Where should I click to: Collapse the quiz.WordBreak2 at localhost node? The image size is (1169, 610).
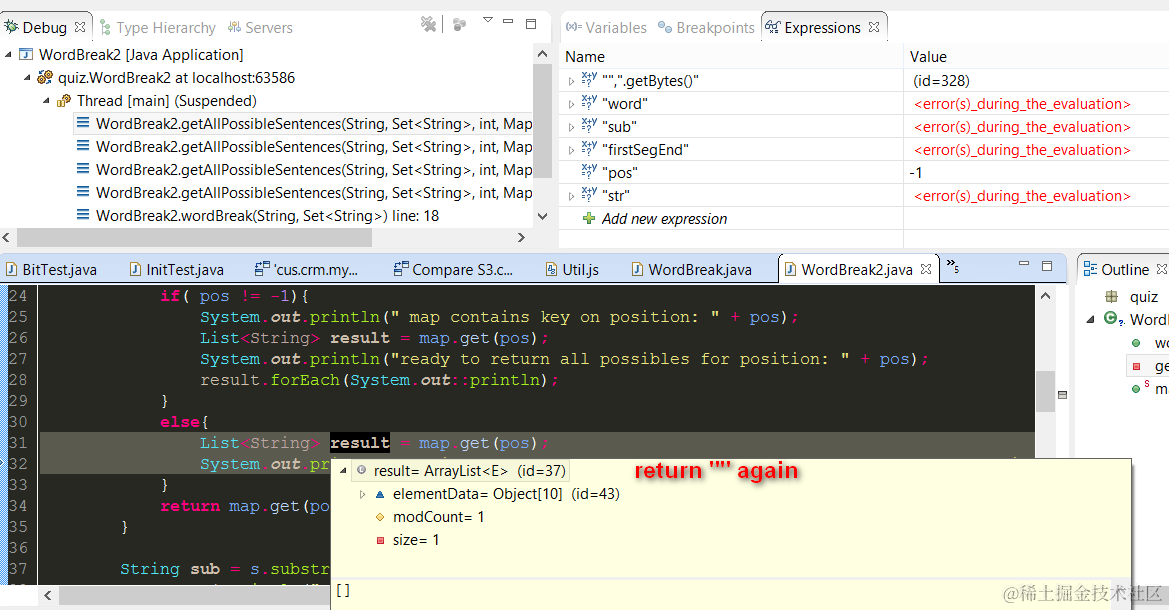coord(28,78)
